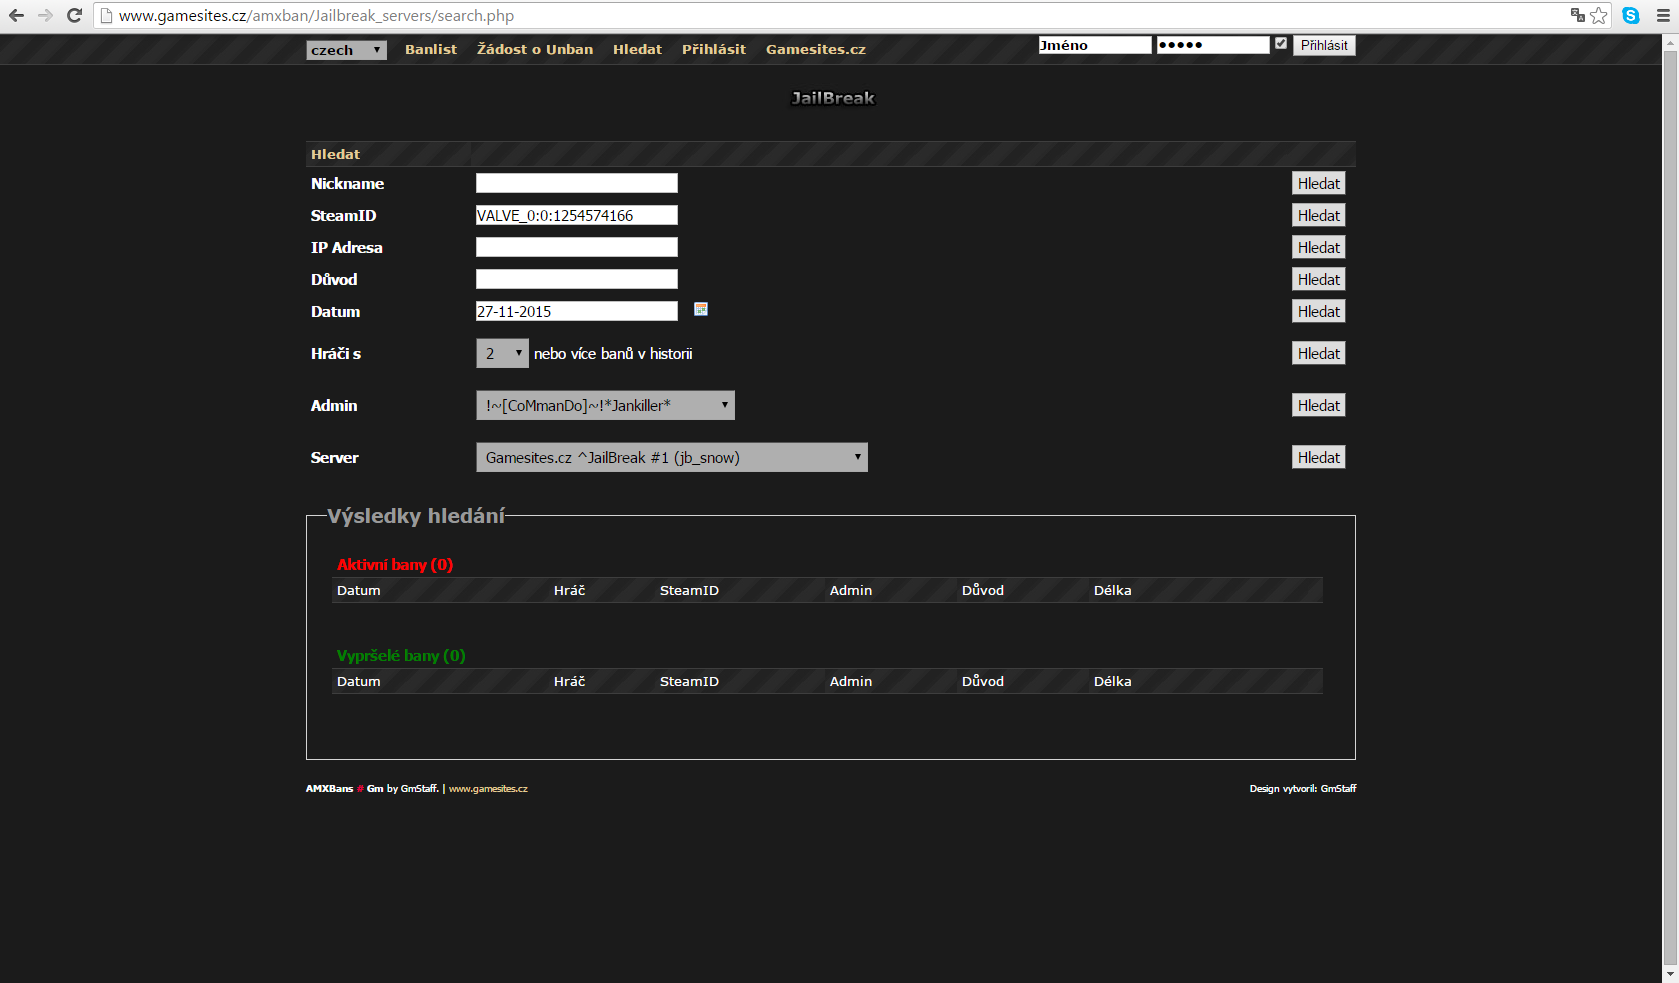Open the Server dropdown showing JailBreak #1
This screenshot has height=983, width=1679.
[671, 457]
